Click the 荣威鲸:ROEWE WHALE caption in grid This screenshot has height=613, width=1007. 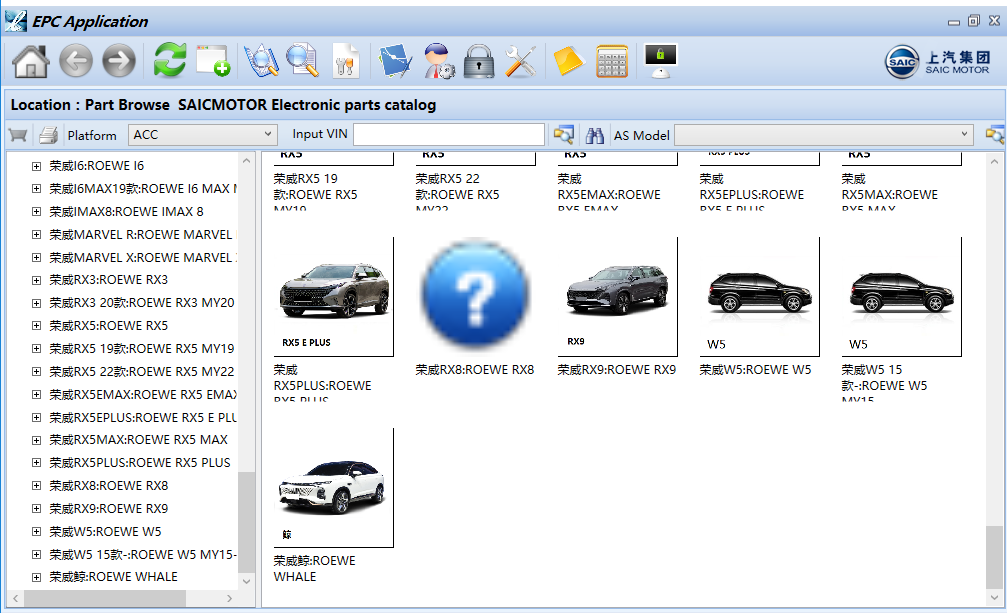315,569
